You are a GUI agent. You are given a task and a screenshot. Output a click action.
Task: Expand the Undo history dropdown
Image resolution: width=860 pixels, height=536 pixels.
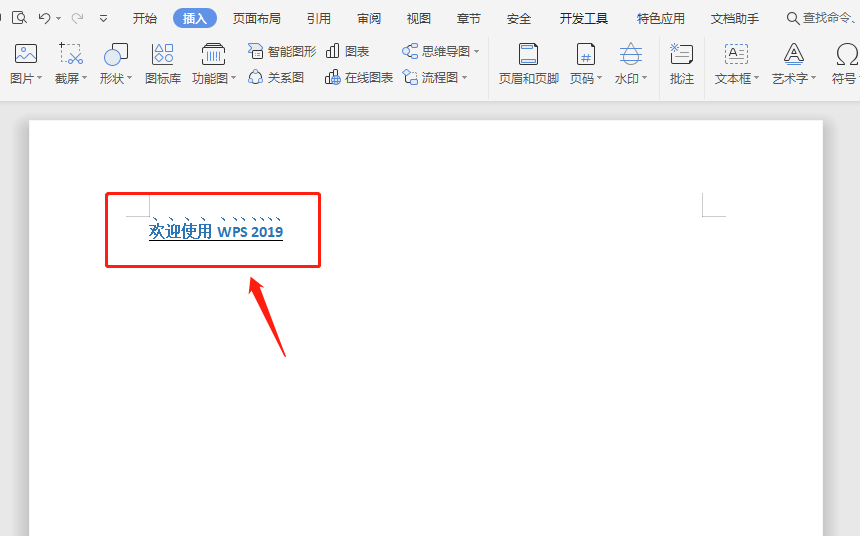[58, 19]
